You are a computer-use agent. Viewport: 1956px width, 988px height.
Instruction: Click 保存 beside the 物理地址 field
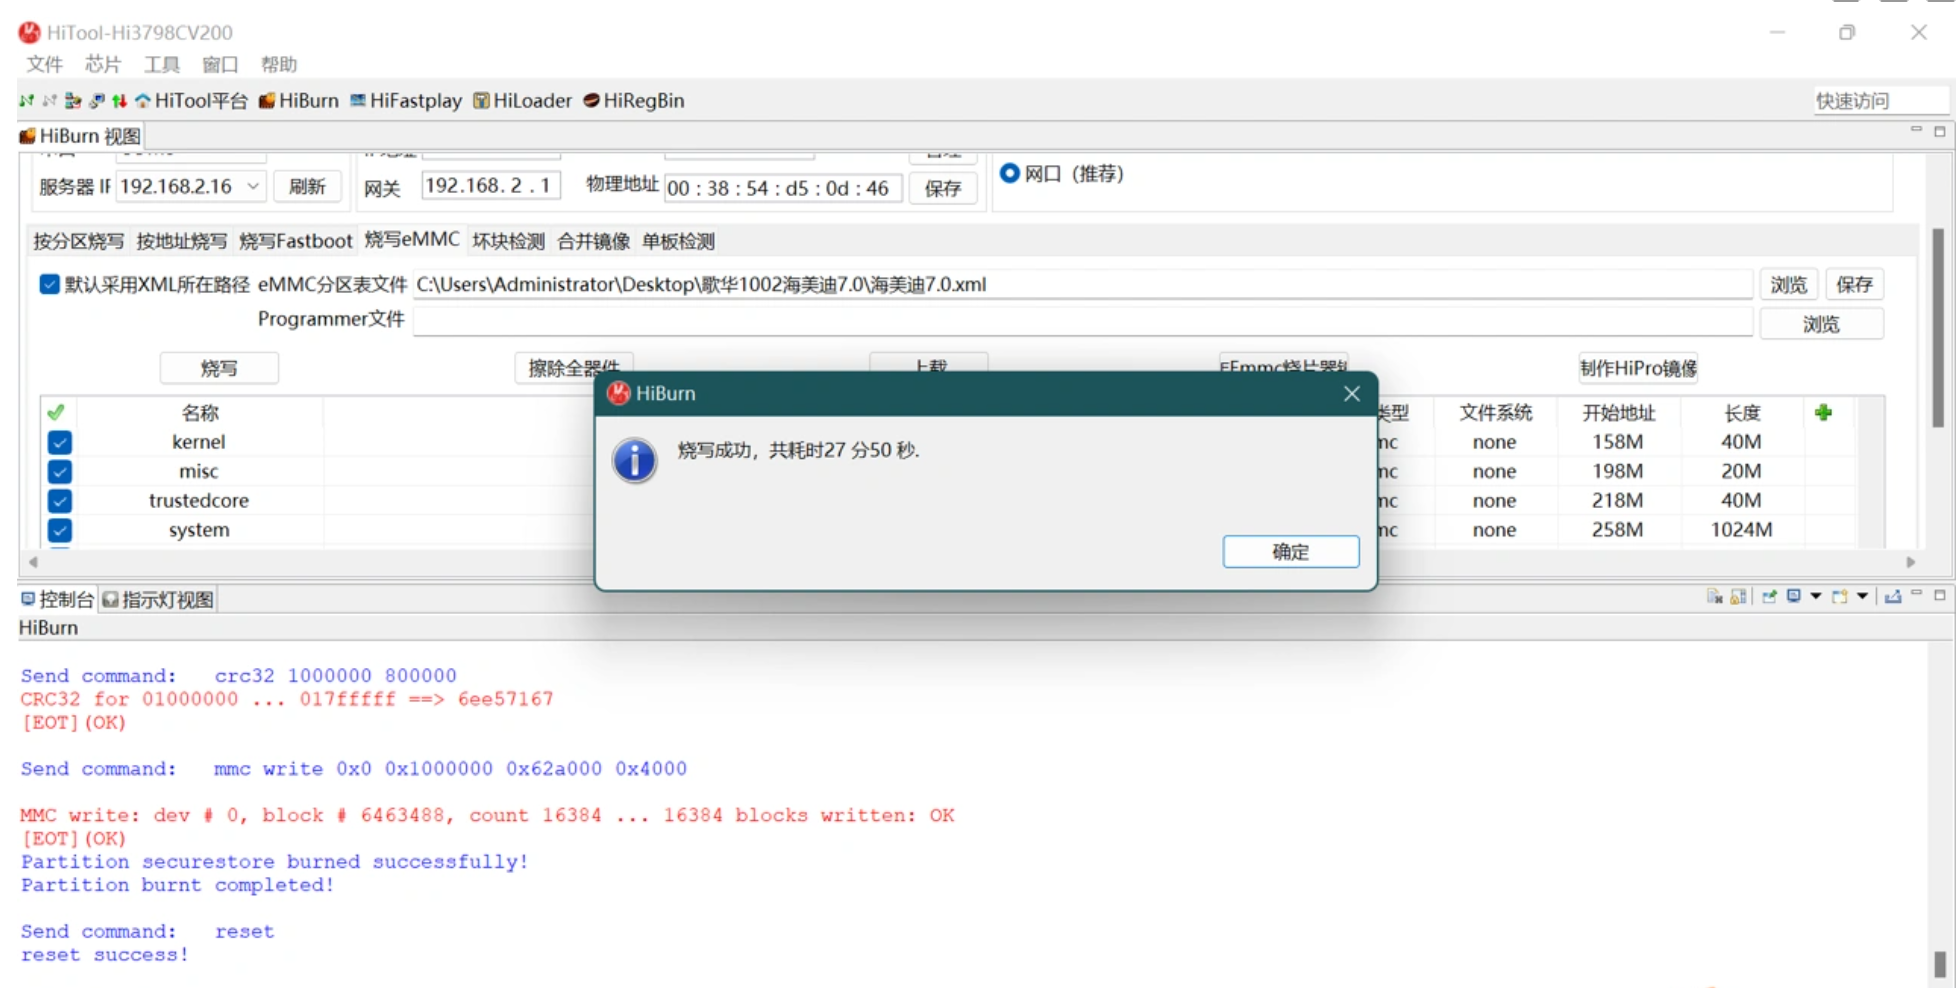[943, 188]
